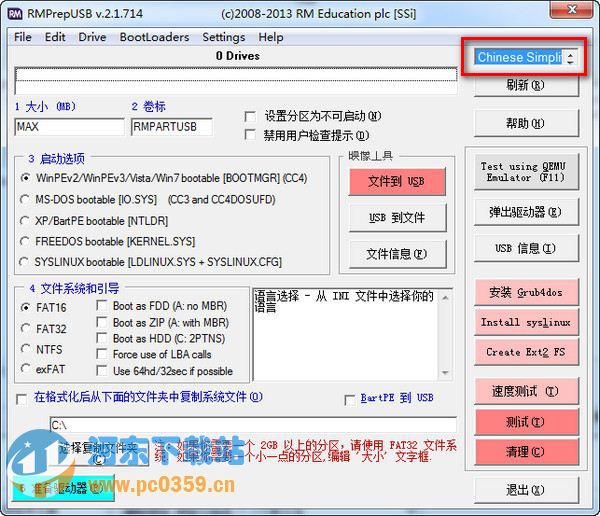Image resolution: width=600 pixels, height=516 pixels.
Task: Toggle 禁用用户检查提示(D) checkbox
Action: [x=250, y=135]
